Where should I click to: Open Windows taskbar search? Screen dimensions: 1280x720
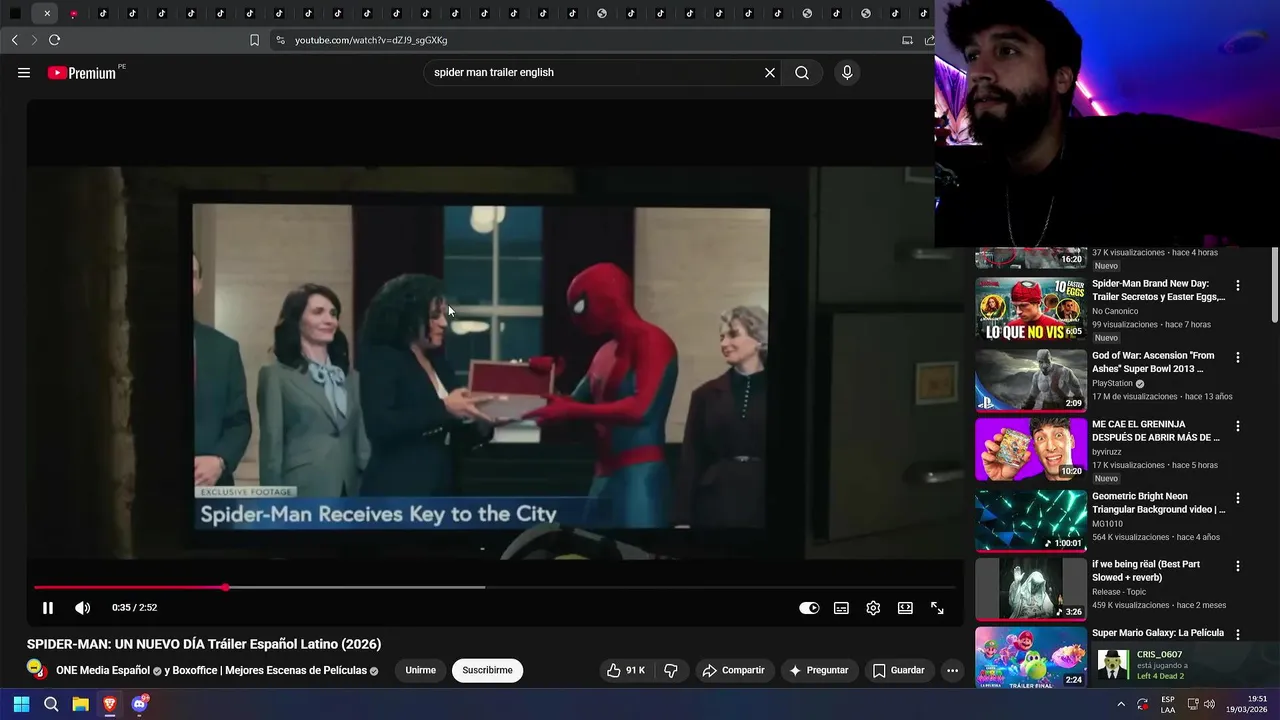pos(51,704)
